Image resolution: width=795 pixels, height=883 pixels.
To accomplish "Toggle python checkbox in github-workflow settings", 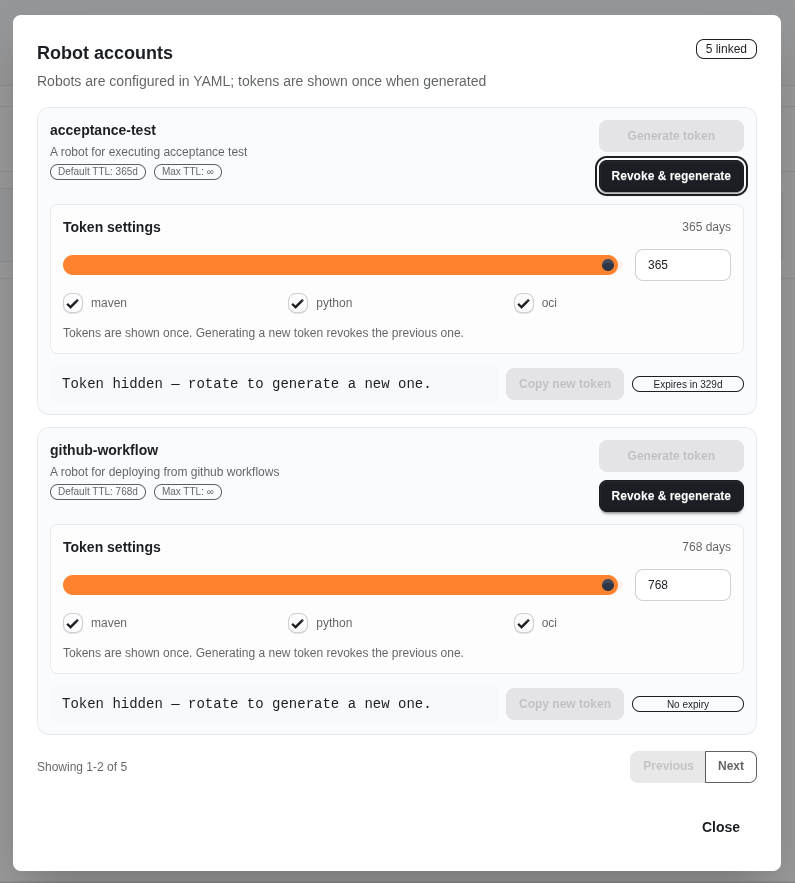I will coord(298,623).
